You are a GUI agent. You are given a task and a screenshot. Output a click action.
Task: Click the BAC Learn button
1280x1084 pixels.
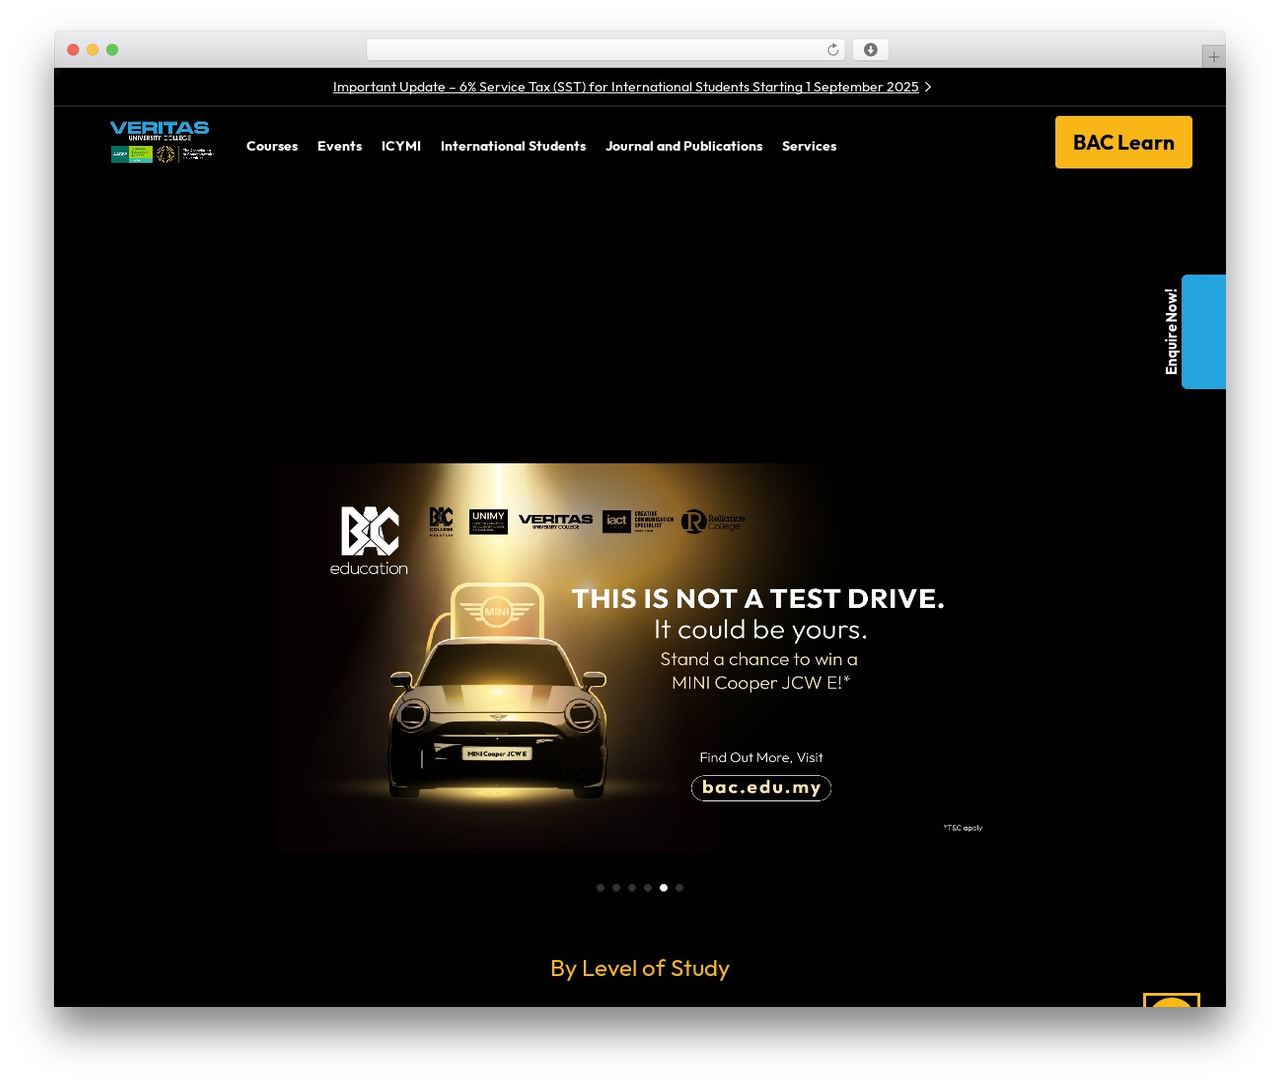[1124, 142]
